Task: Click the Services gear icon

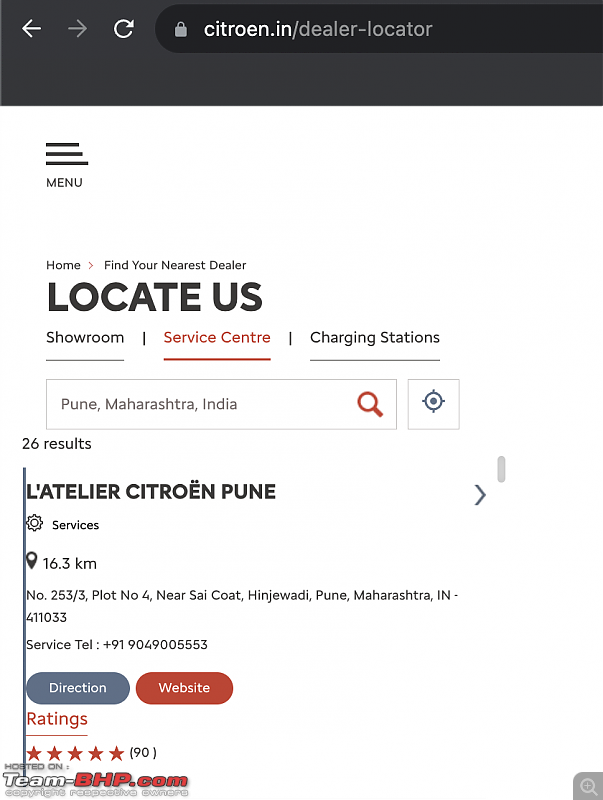Action: [35, 523]
